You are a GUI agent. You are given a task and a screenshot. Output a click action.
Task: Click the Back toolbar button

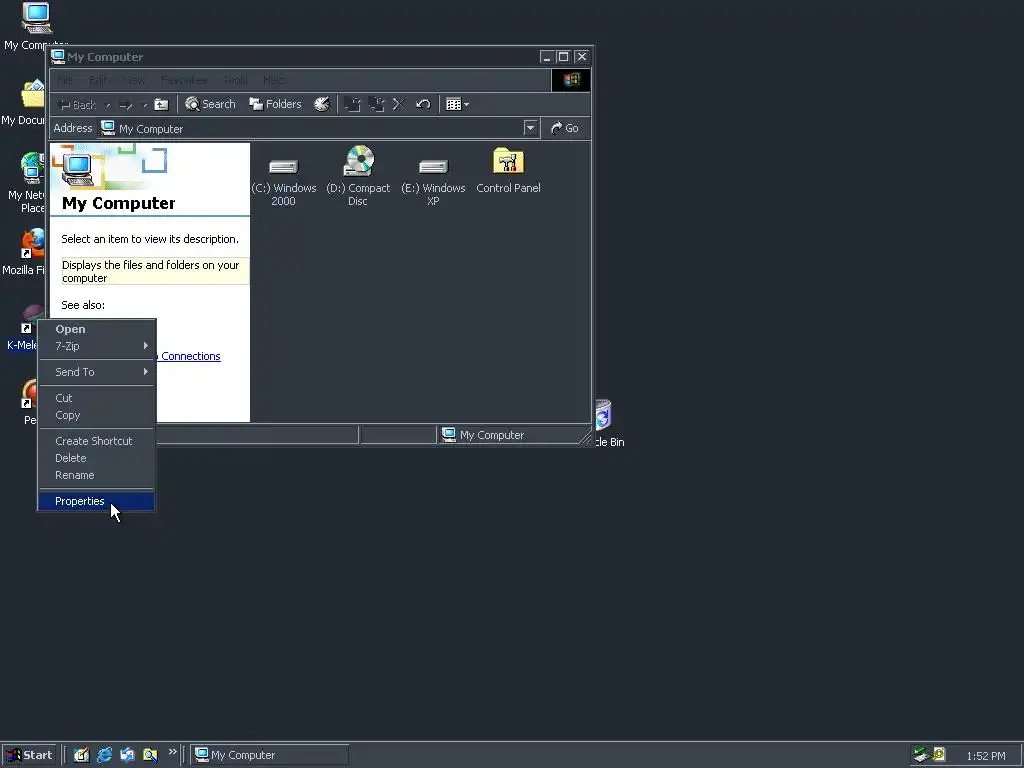click(x=77, y=104)
